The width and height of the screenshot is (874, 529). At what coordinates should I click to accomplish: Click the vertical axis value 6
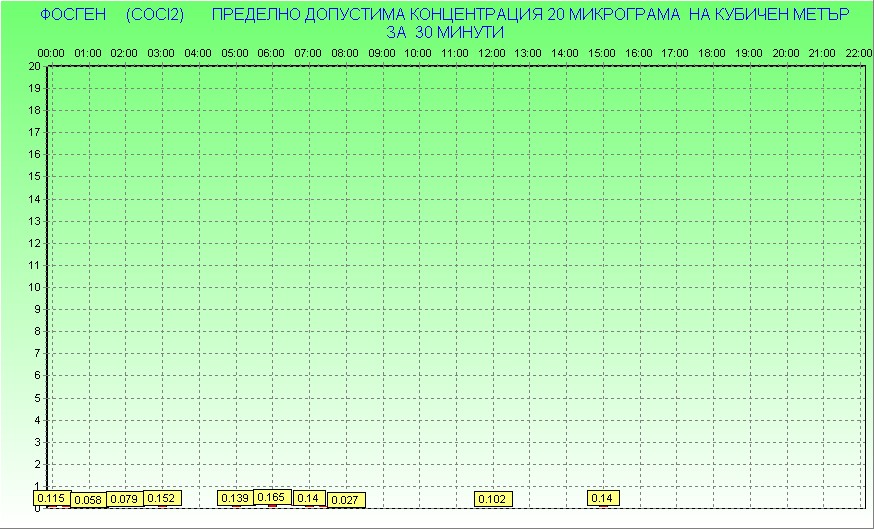37,376
